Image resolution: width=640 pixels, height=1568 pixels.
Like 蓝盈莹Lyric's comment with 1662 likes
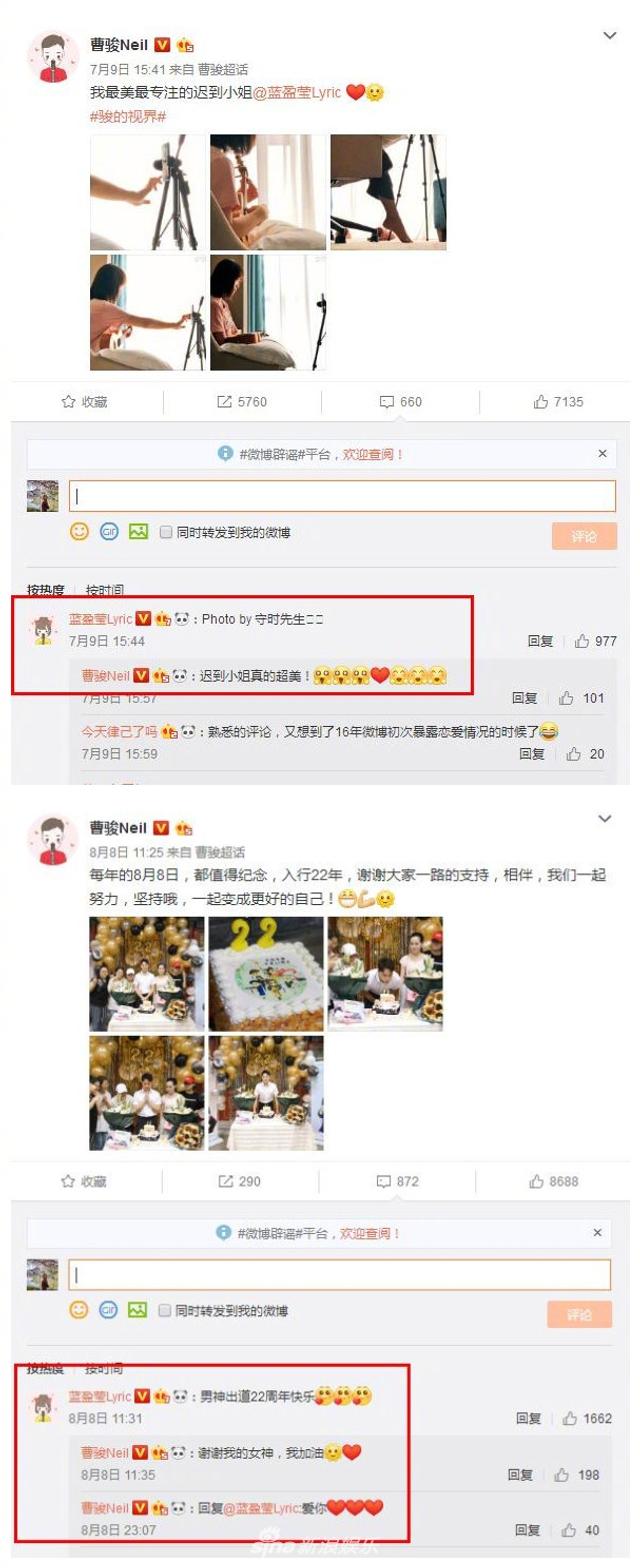coord(587,1418)
